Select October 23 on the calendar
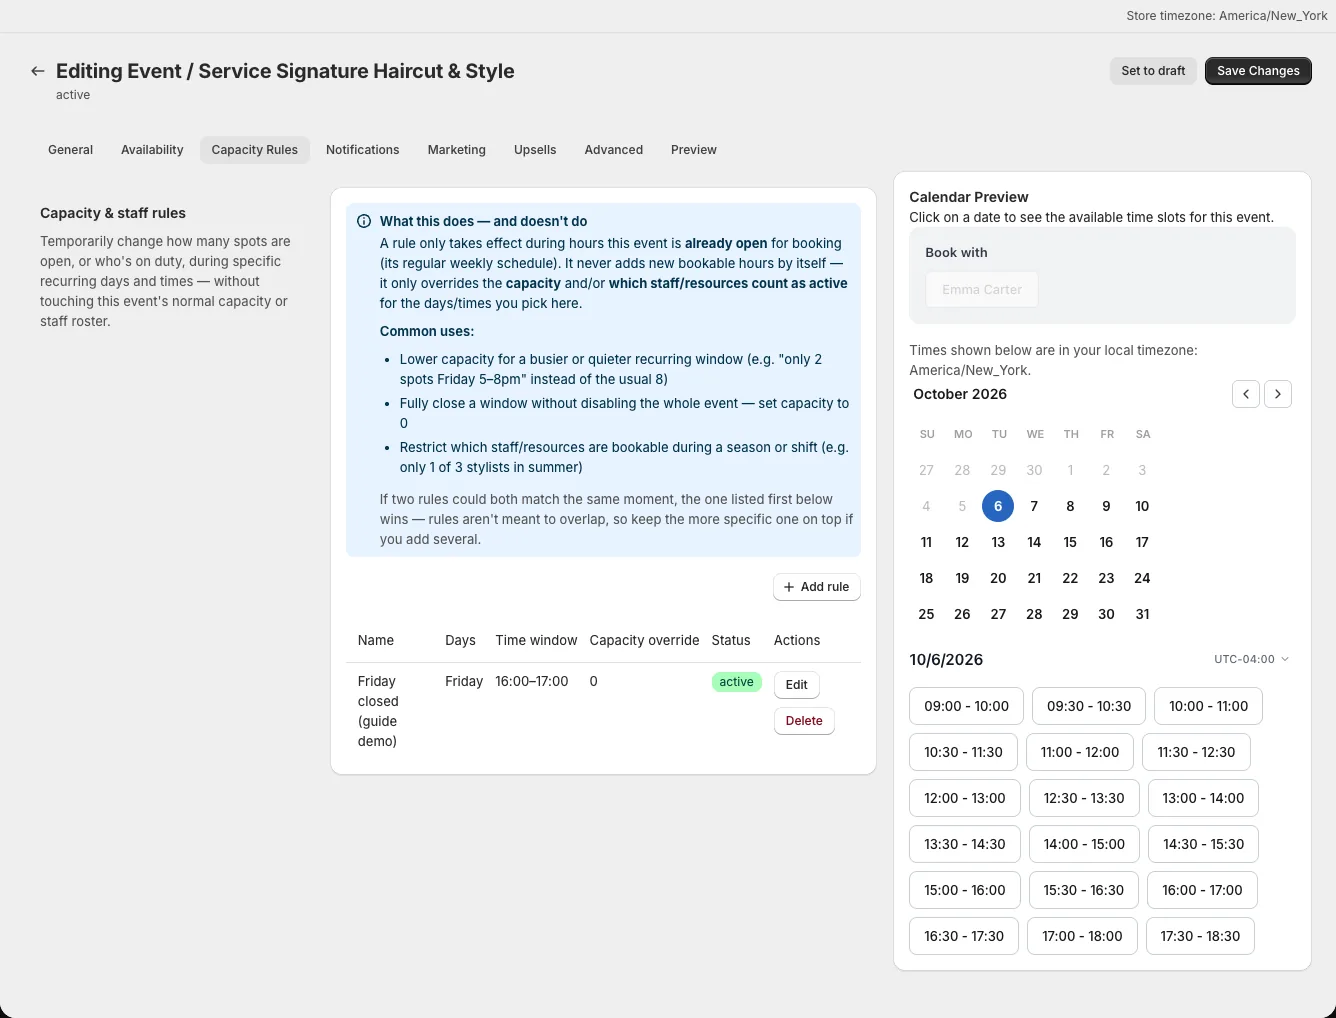 pyautogui.click(x=1106, y=578)
